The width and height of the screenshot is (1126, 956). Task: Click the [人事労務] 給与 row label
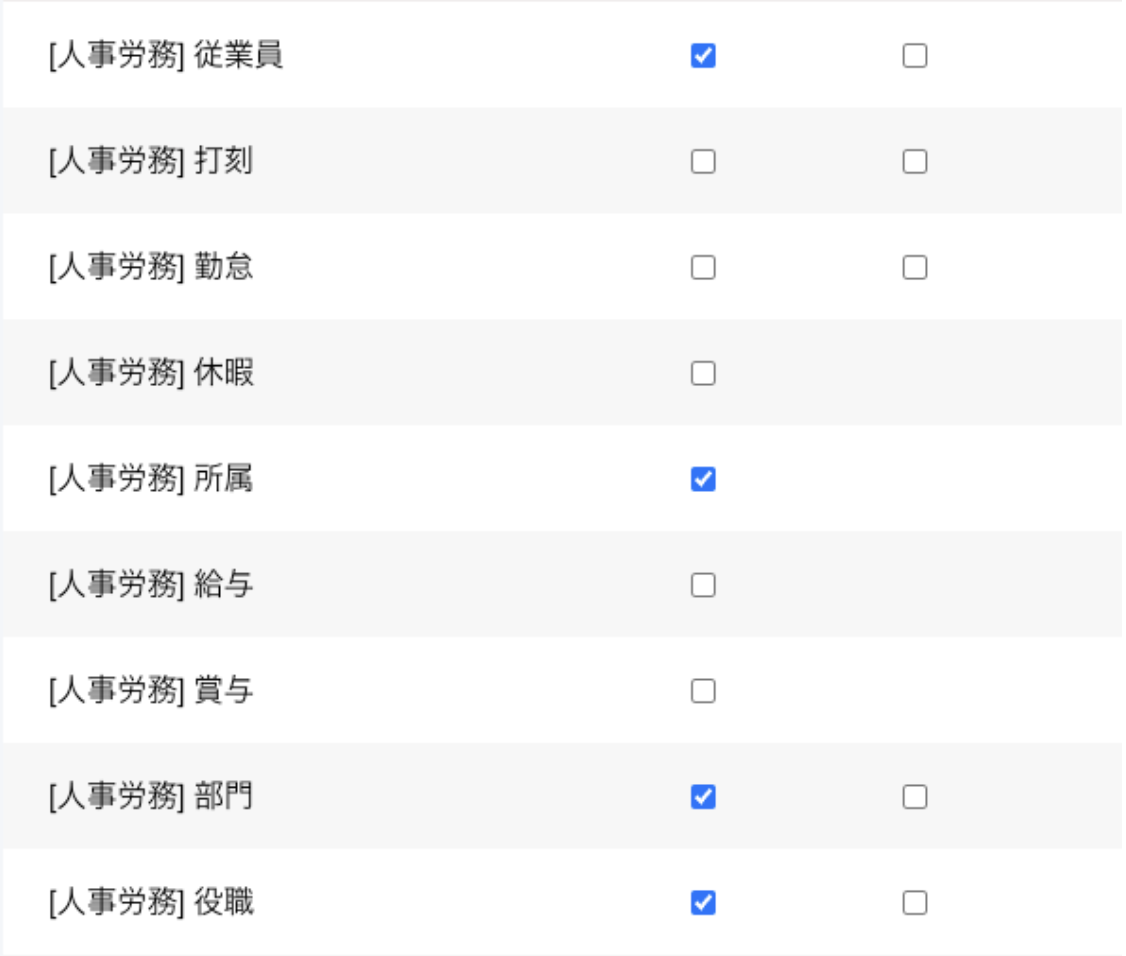click(x=151, y=585)
